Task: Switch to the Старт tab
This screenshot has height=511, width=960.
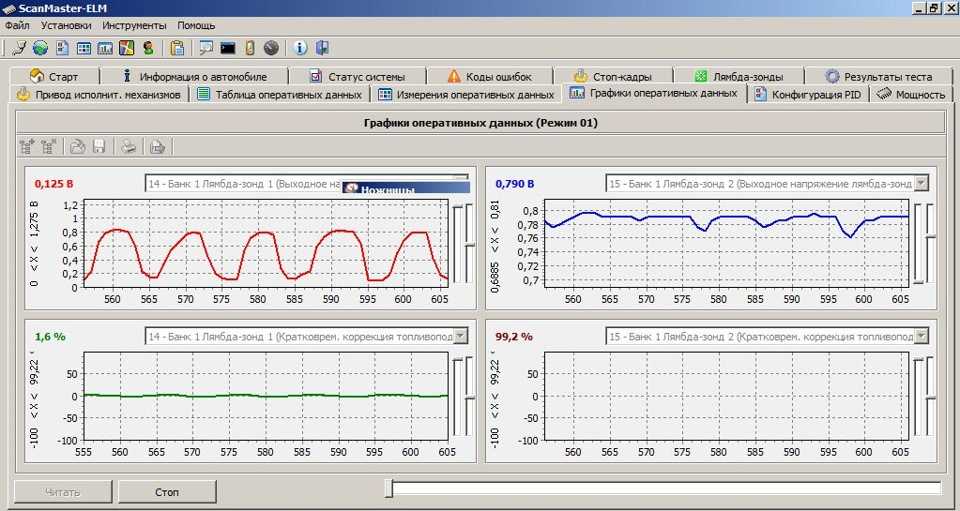Action: click(54, 76)
